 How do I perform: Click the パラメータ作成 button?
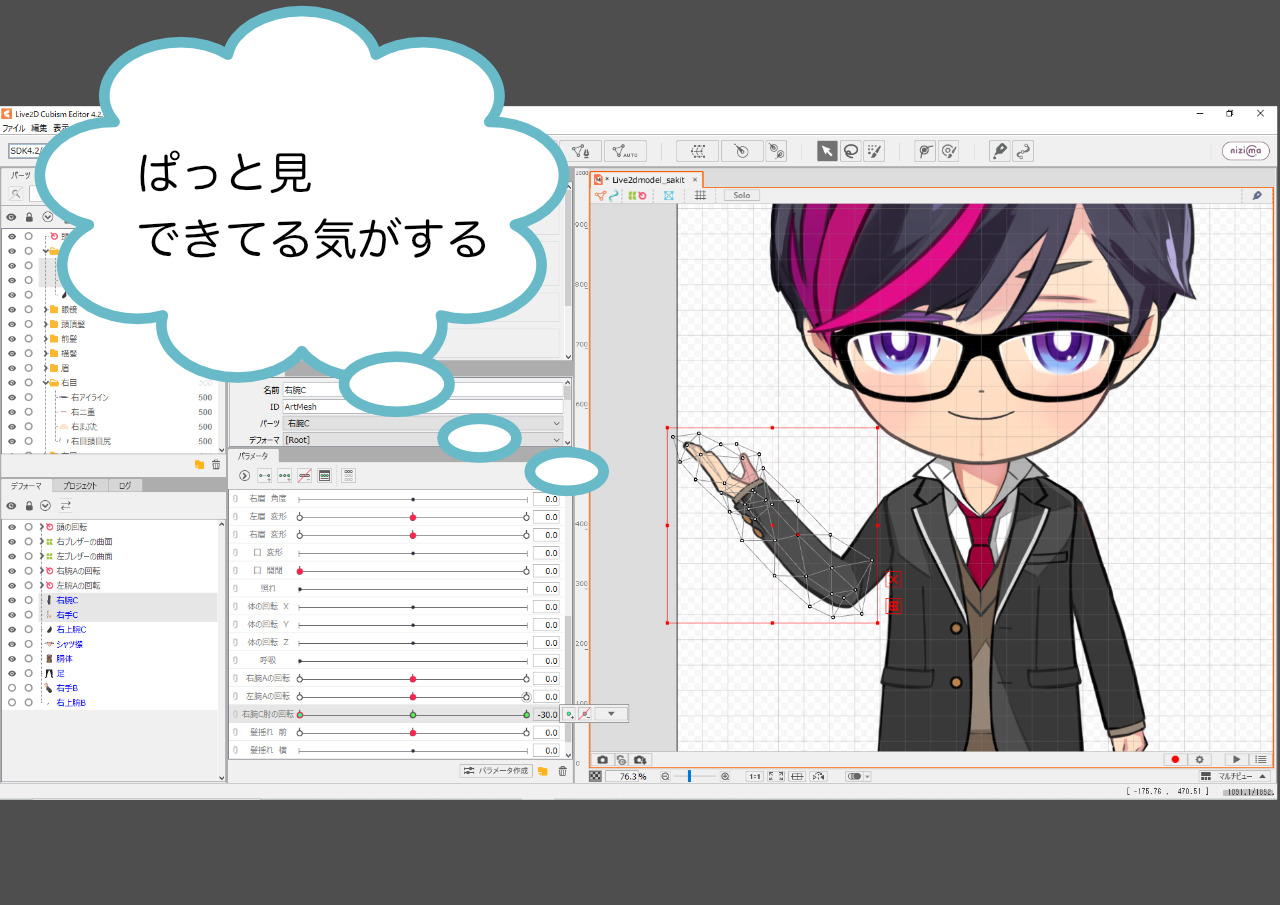(x=495, y=771)
